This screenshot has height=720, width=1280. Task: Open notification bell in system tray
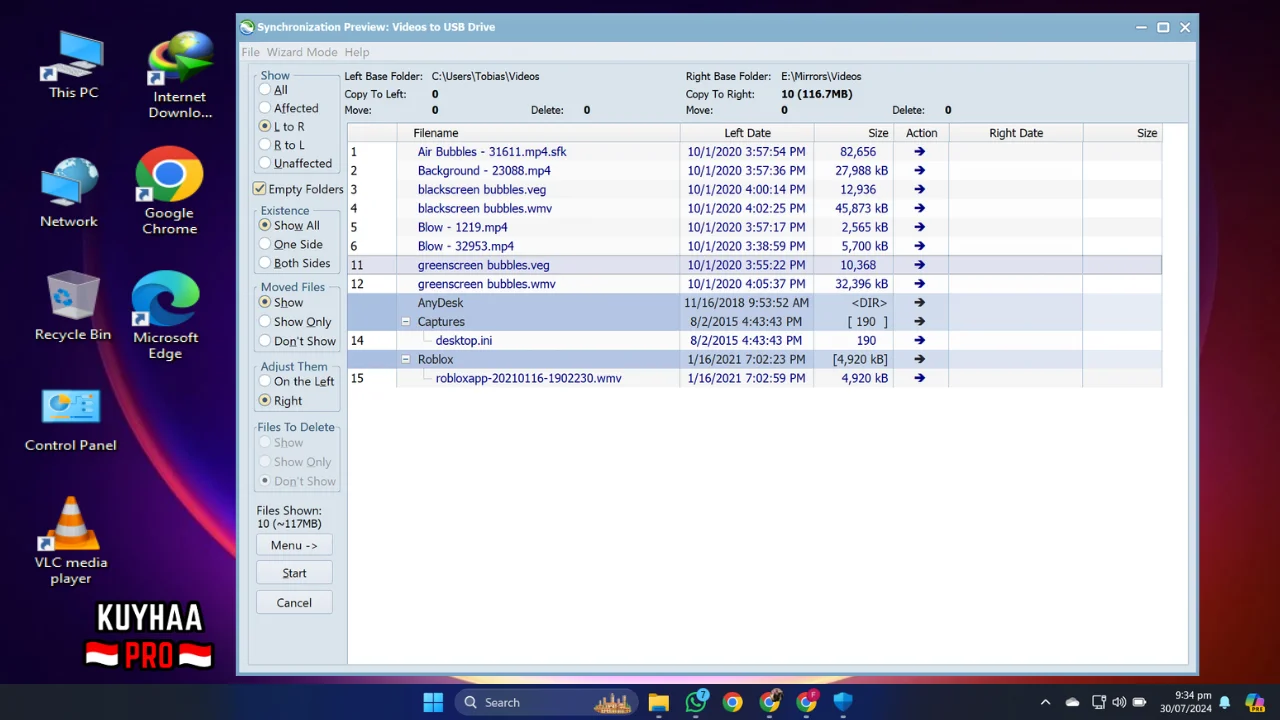[1224, 702]
